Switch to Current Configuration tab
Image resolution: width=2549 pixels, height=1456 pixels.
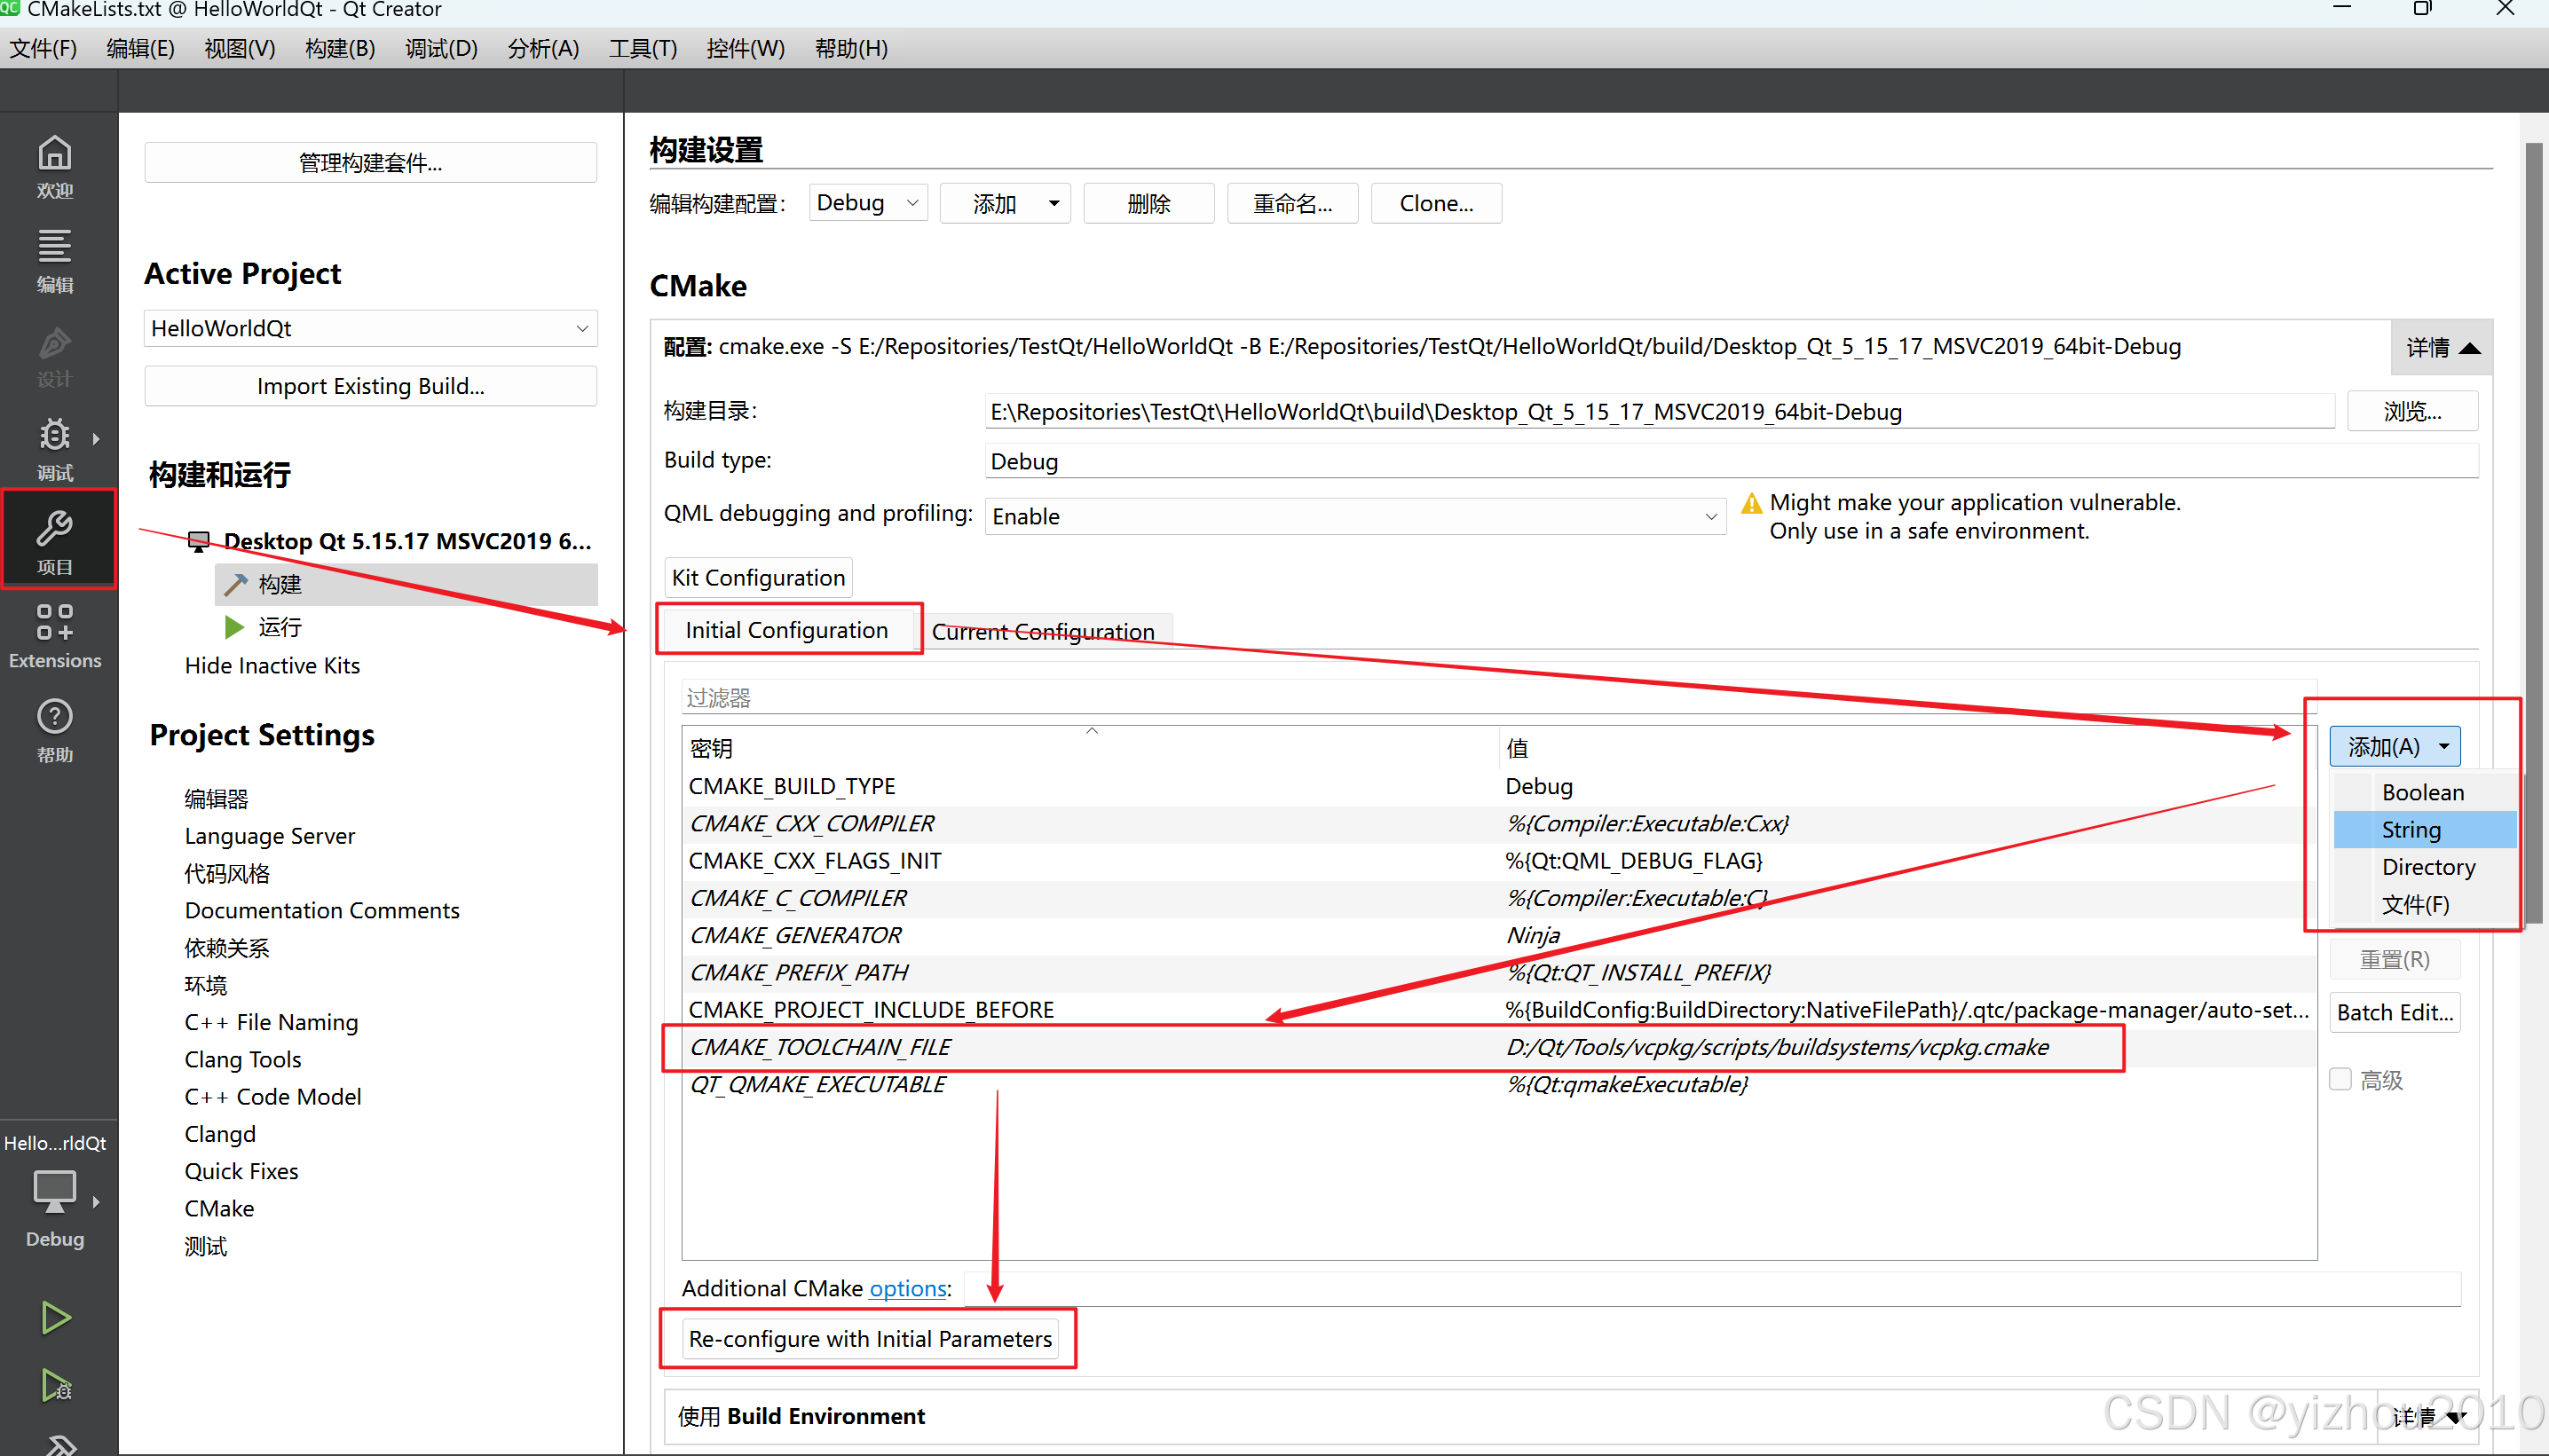1043,632
